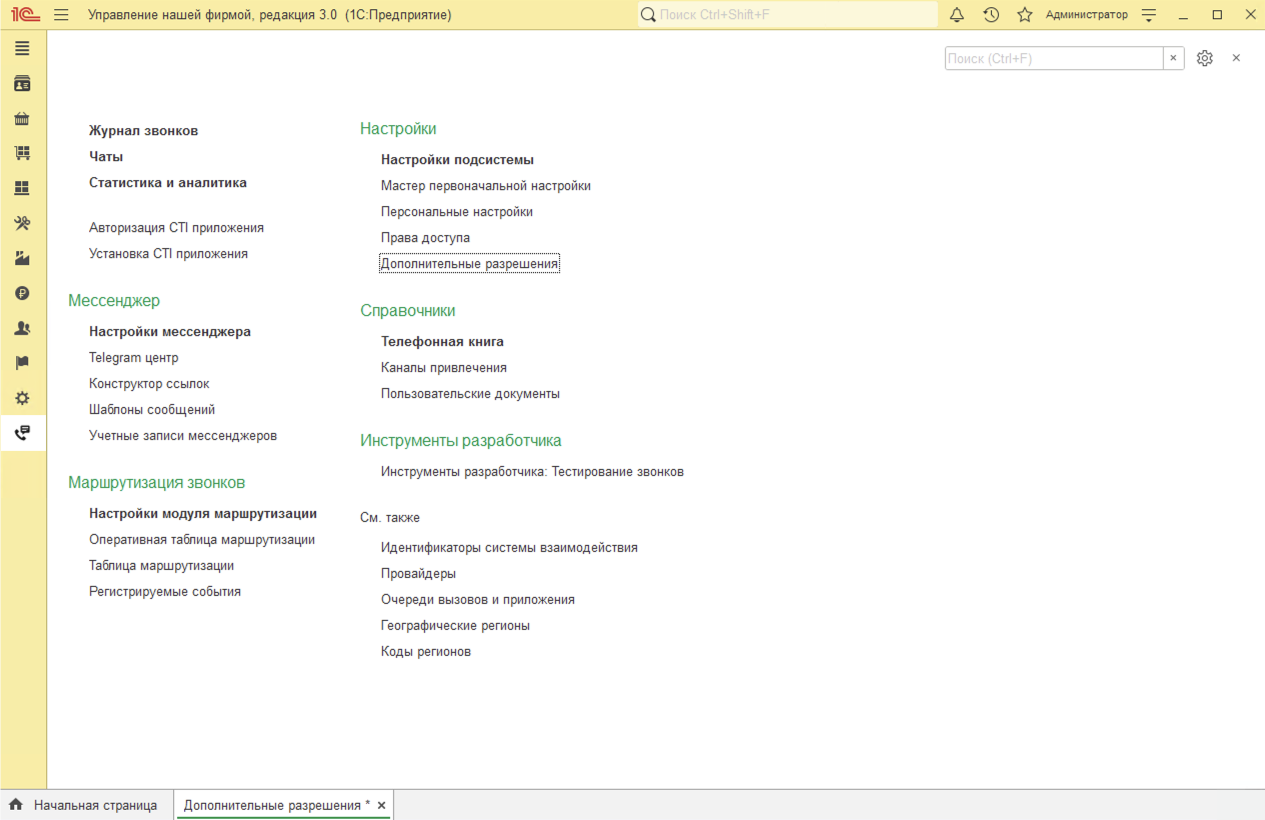The image size is (1265, 820).
Task: Click the Поиск (Ctrl+F) search field
Action: [1053, 58]
